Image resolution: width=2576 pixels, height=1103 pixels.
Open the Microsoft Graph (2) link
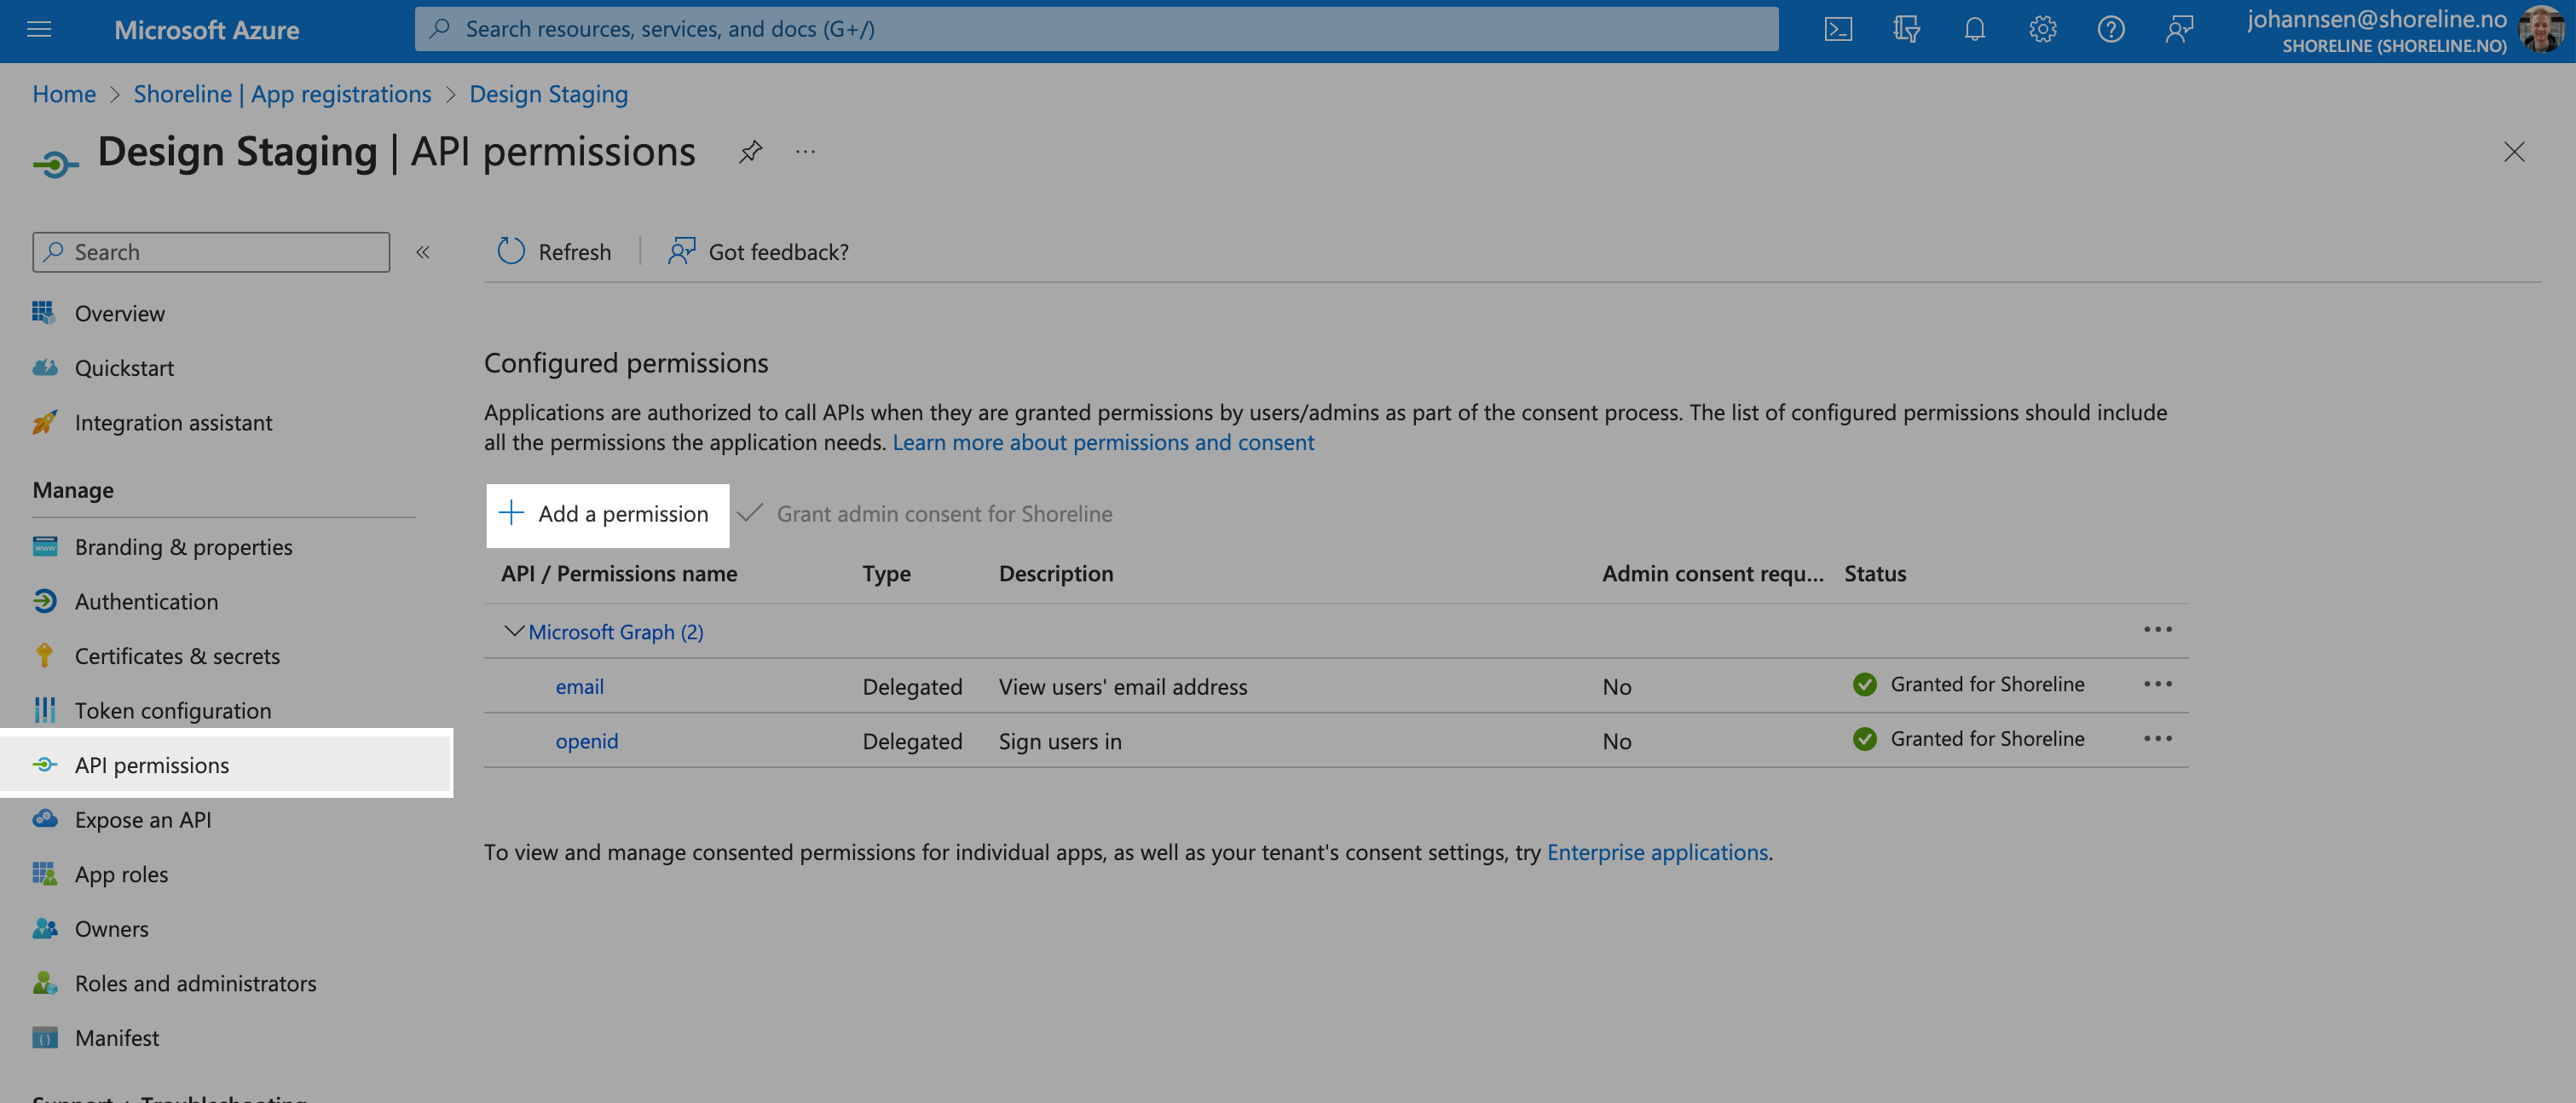(615, 632)
